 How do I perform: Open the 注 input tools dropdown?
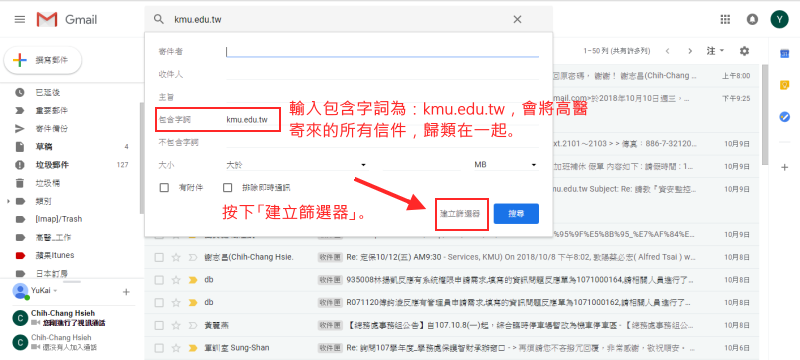pos(715,51)
